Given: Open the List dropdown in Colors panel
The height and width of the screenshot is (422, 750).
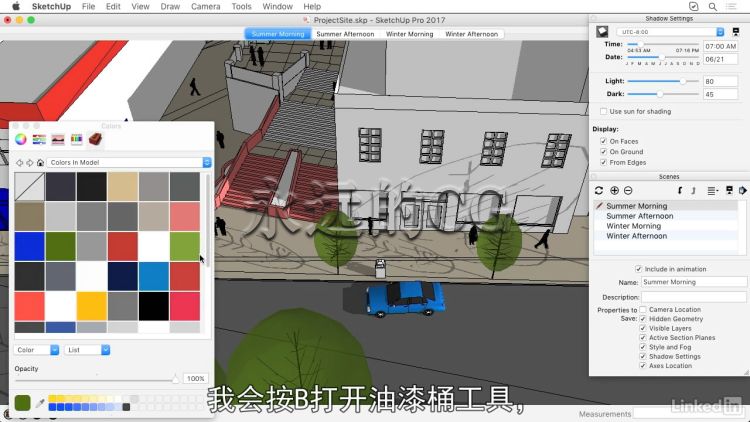Looking at the screenshot, I should tap(88, 350).
